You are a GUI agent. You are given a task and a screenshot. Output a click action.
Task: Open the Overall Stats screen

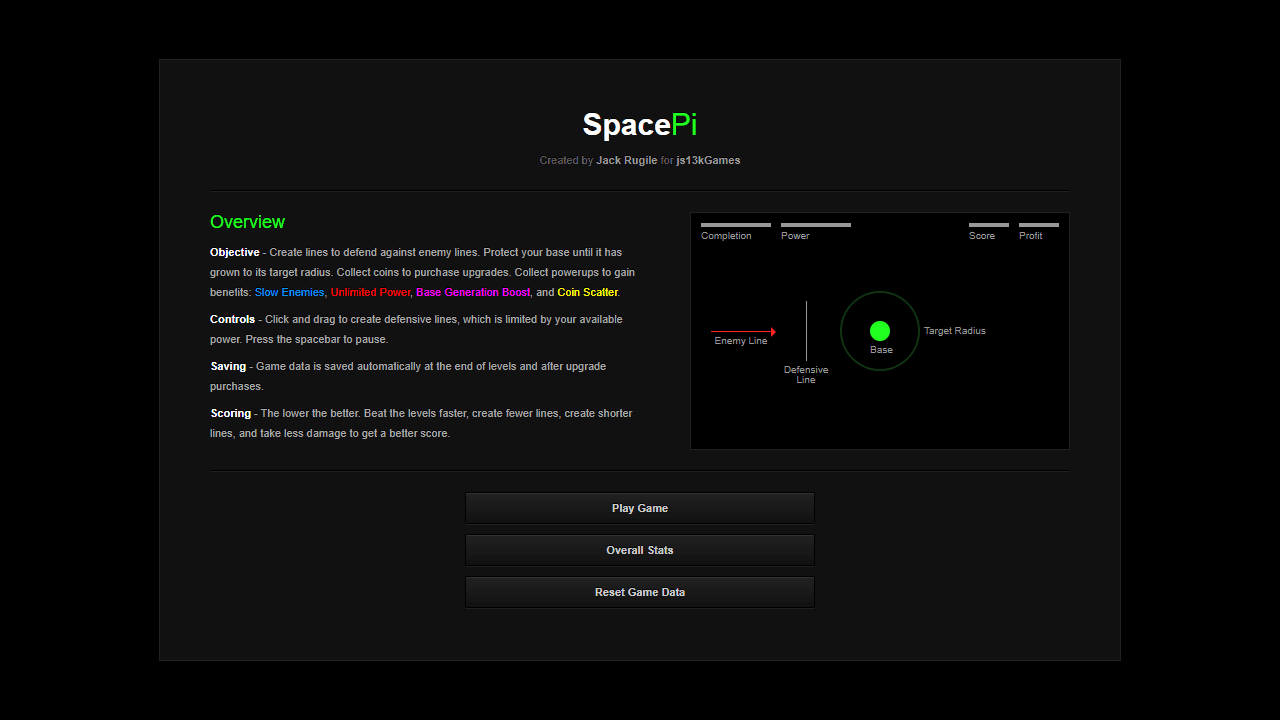(640, 550)
